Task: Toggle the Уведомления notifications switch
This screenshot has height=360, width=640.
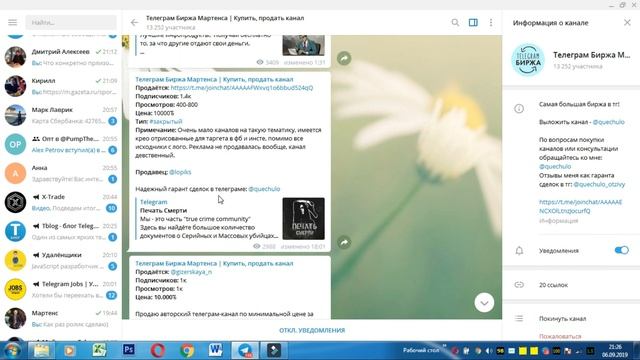Action: coord(622,250)
